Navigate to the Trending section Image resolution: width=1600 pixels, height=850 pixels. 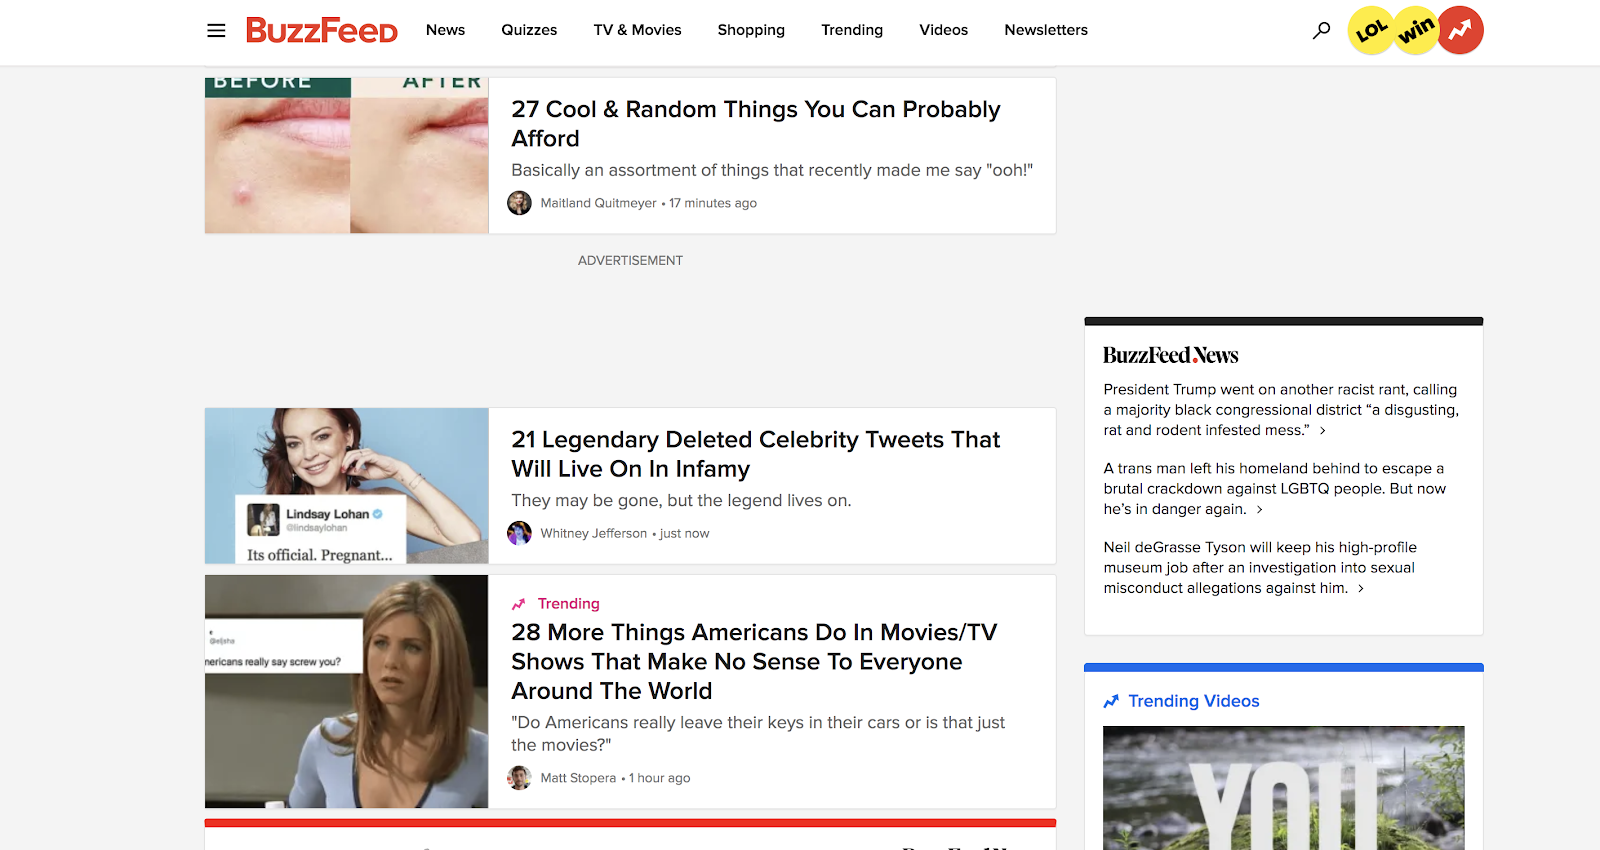click(852, 30)
